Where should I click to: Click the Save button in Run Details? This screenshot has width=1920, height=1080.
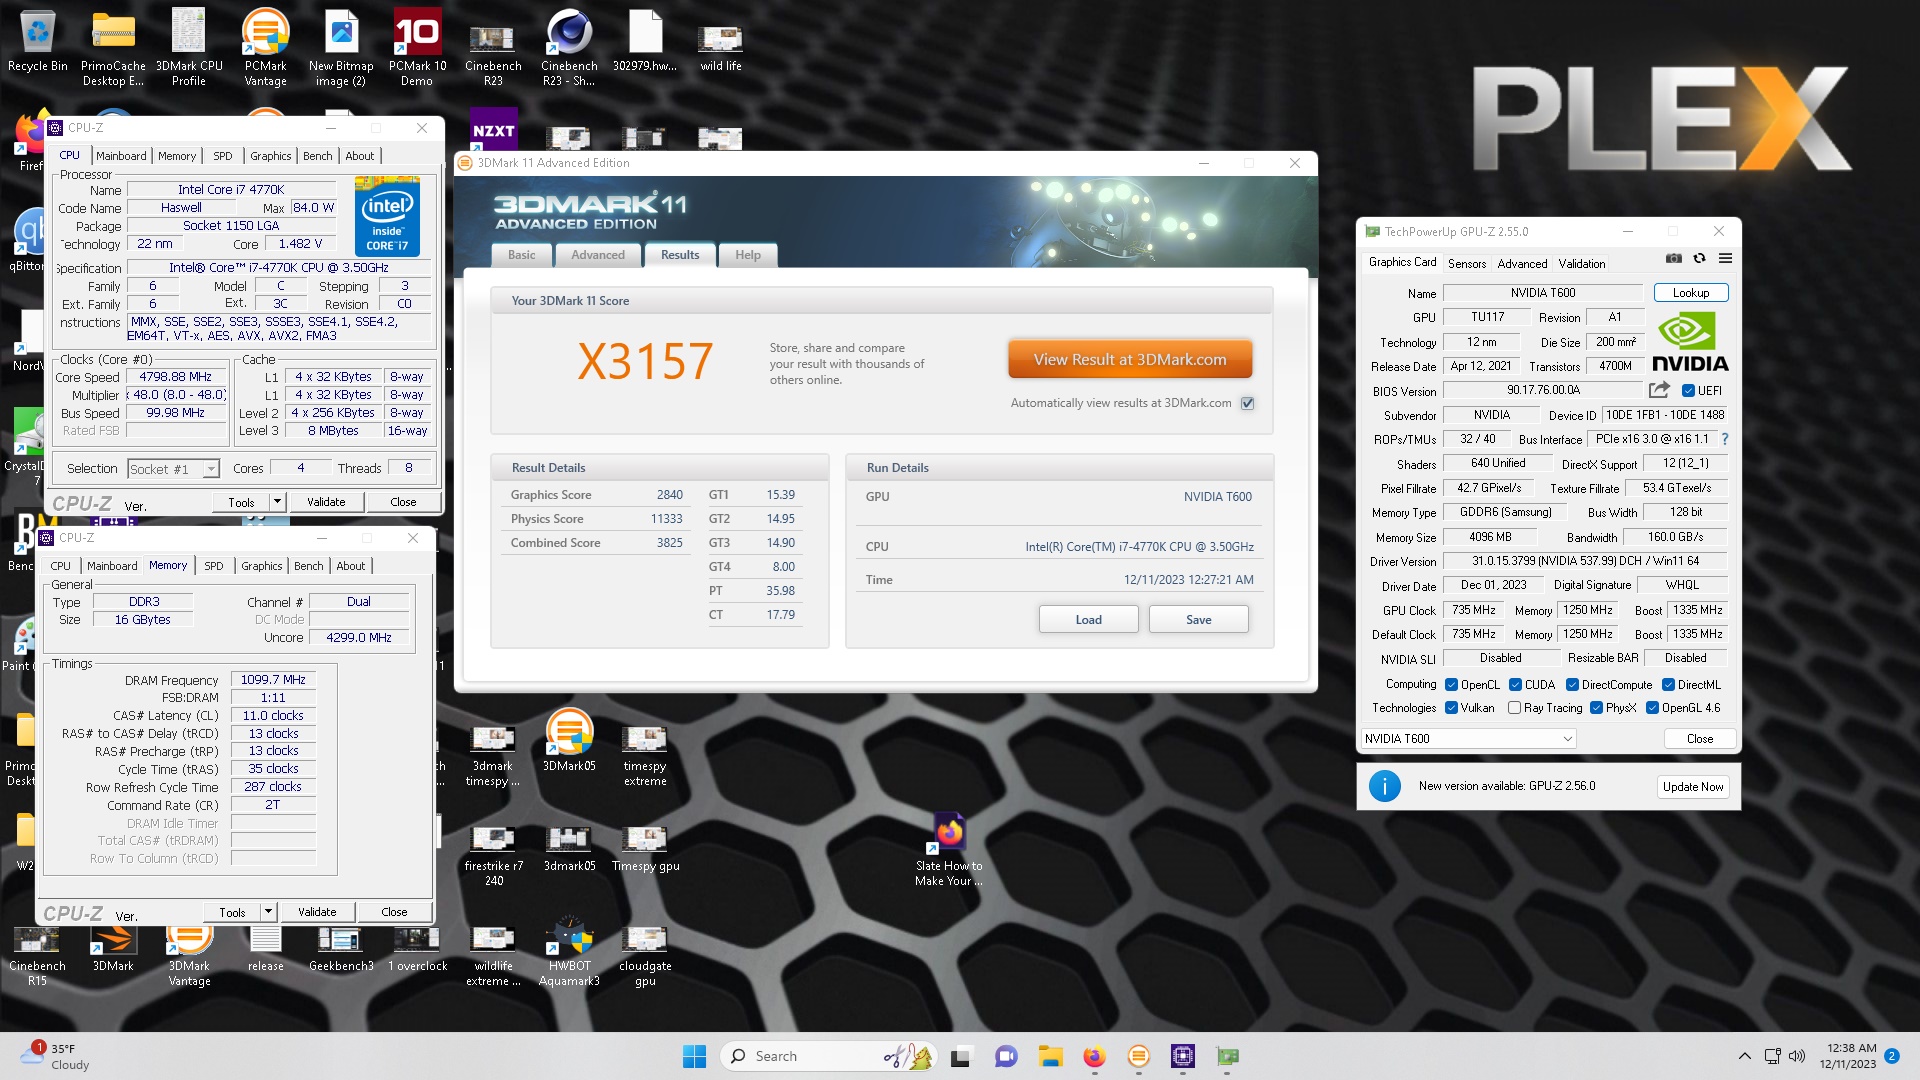(x=1198, y=620)
